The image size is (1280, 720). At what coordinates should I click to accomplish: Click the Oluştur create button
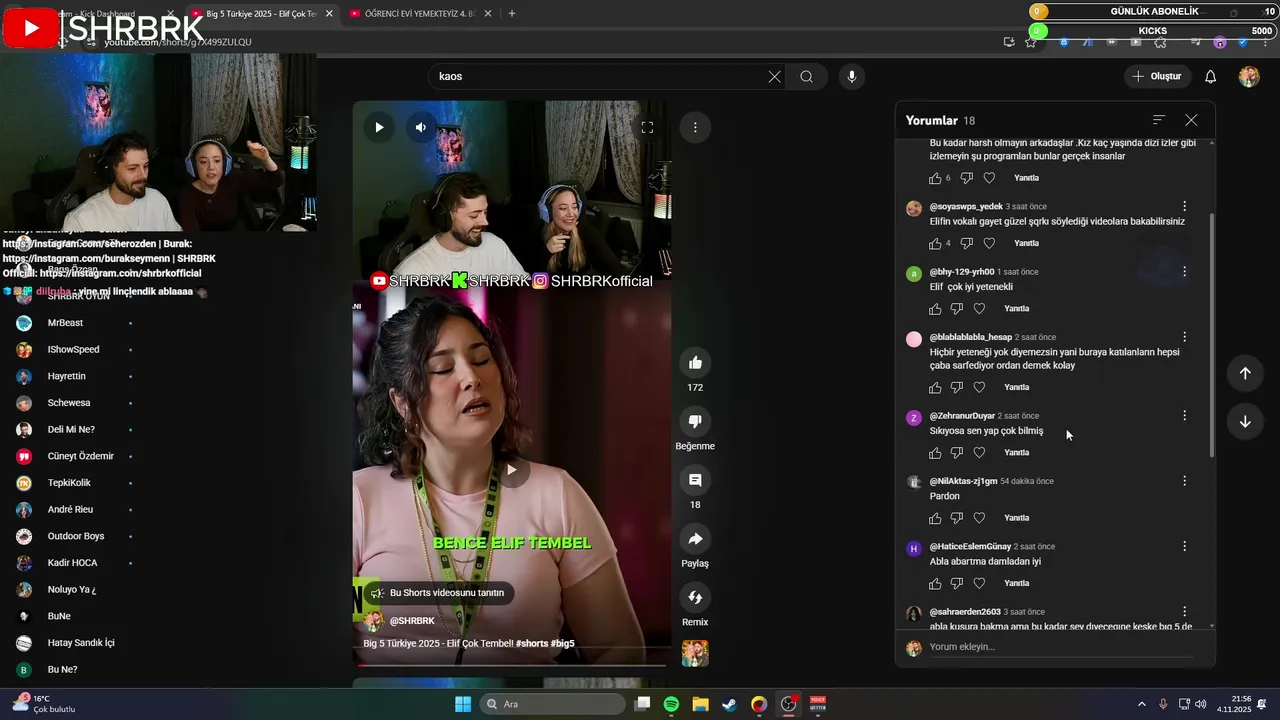[x=1157, y=77]
